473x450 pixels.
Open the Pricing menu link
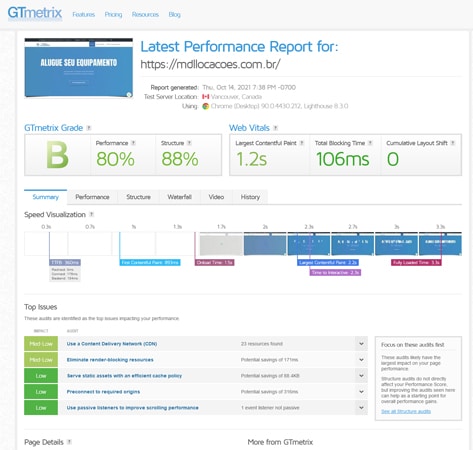click(113, 14)
